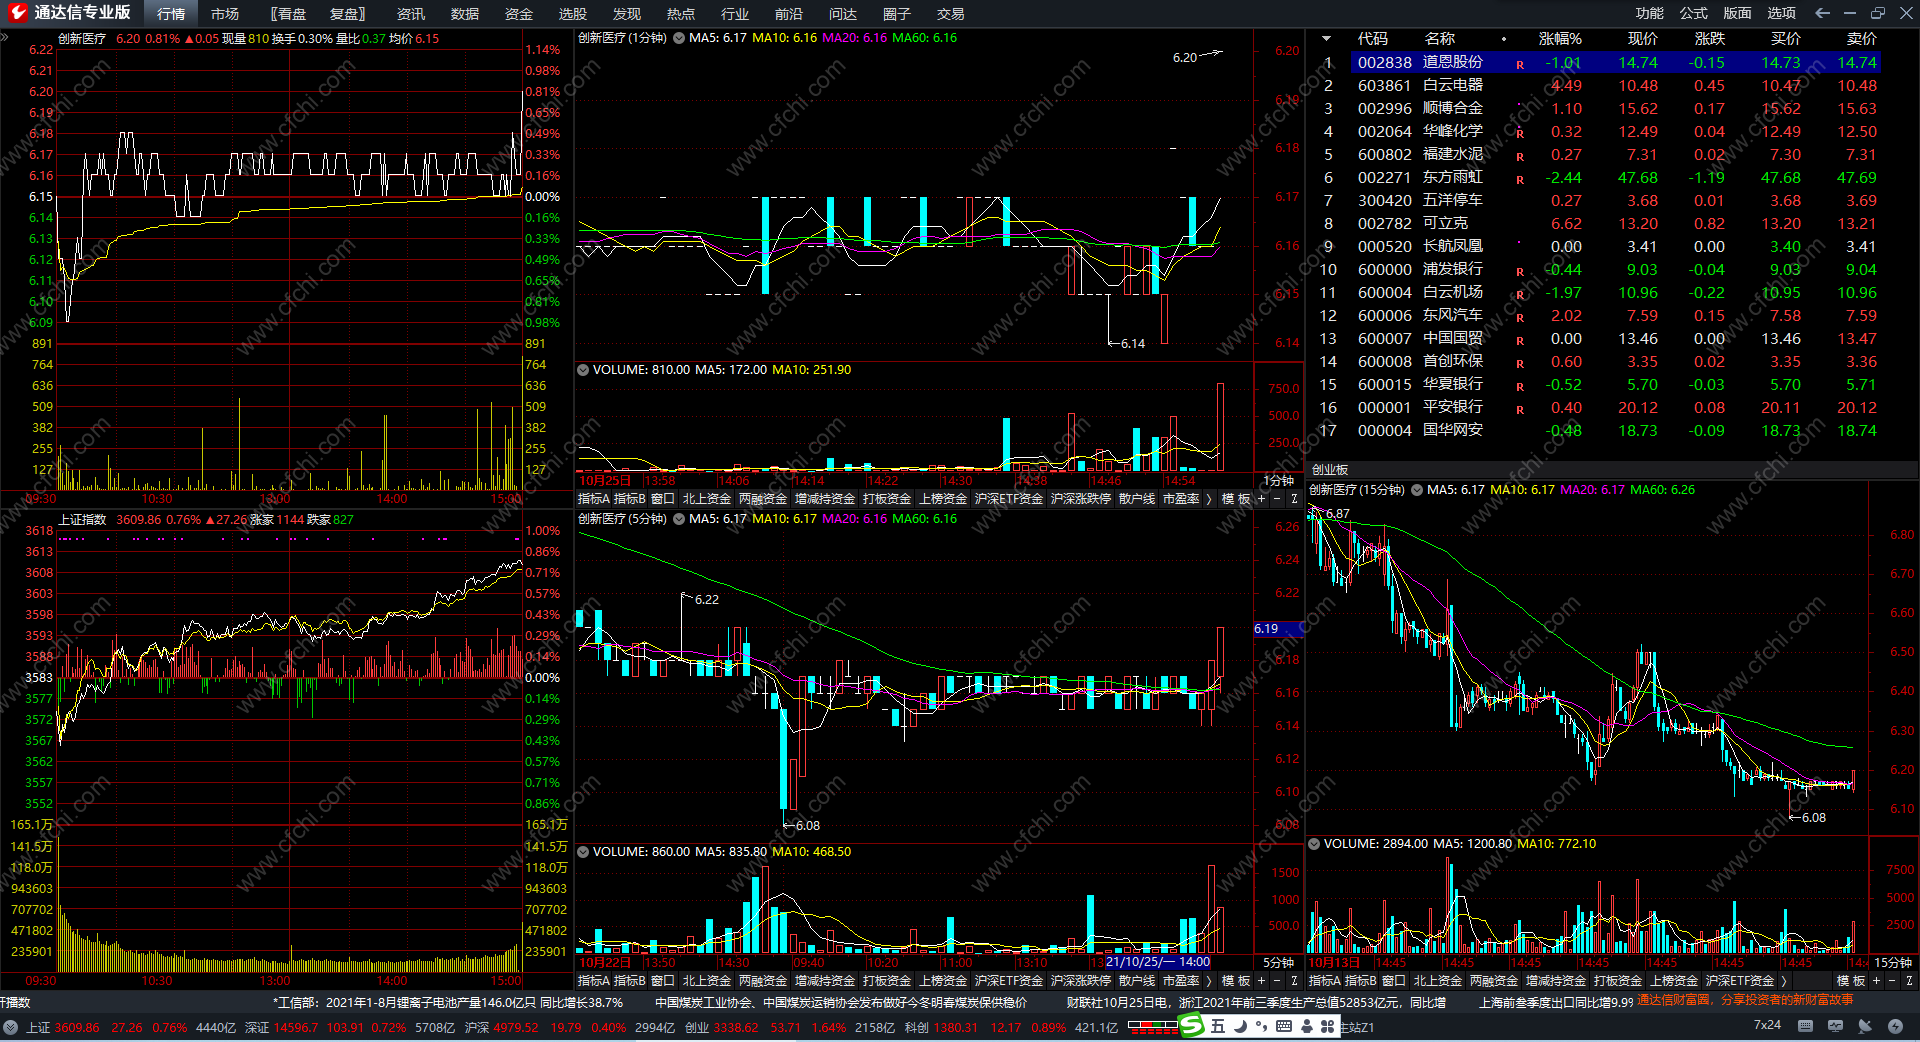Open dropdown arrow in the 5-minute chart header
This screenshot has height=1042, width=1920.
coord(679,519)
